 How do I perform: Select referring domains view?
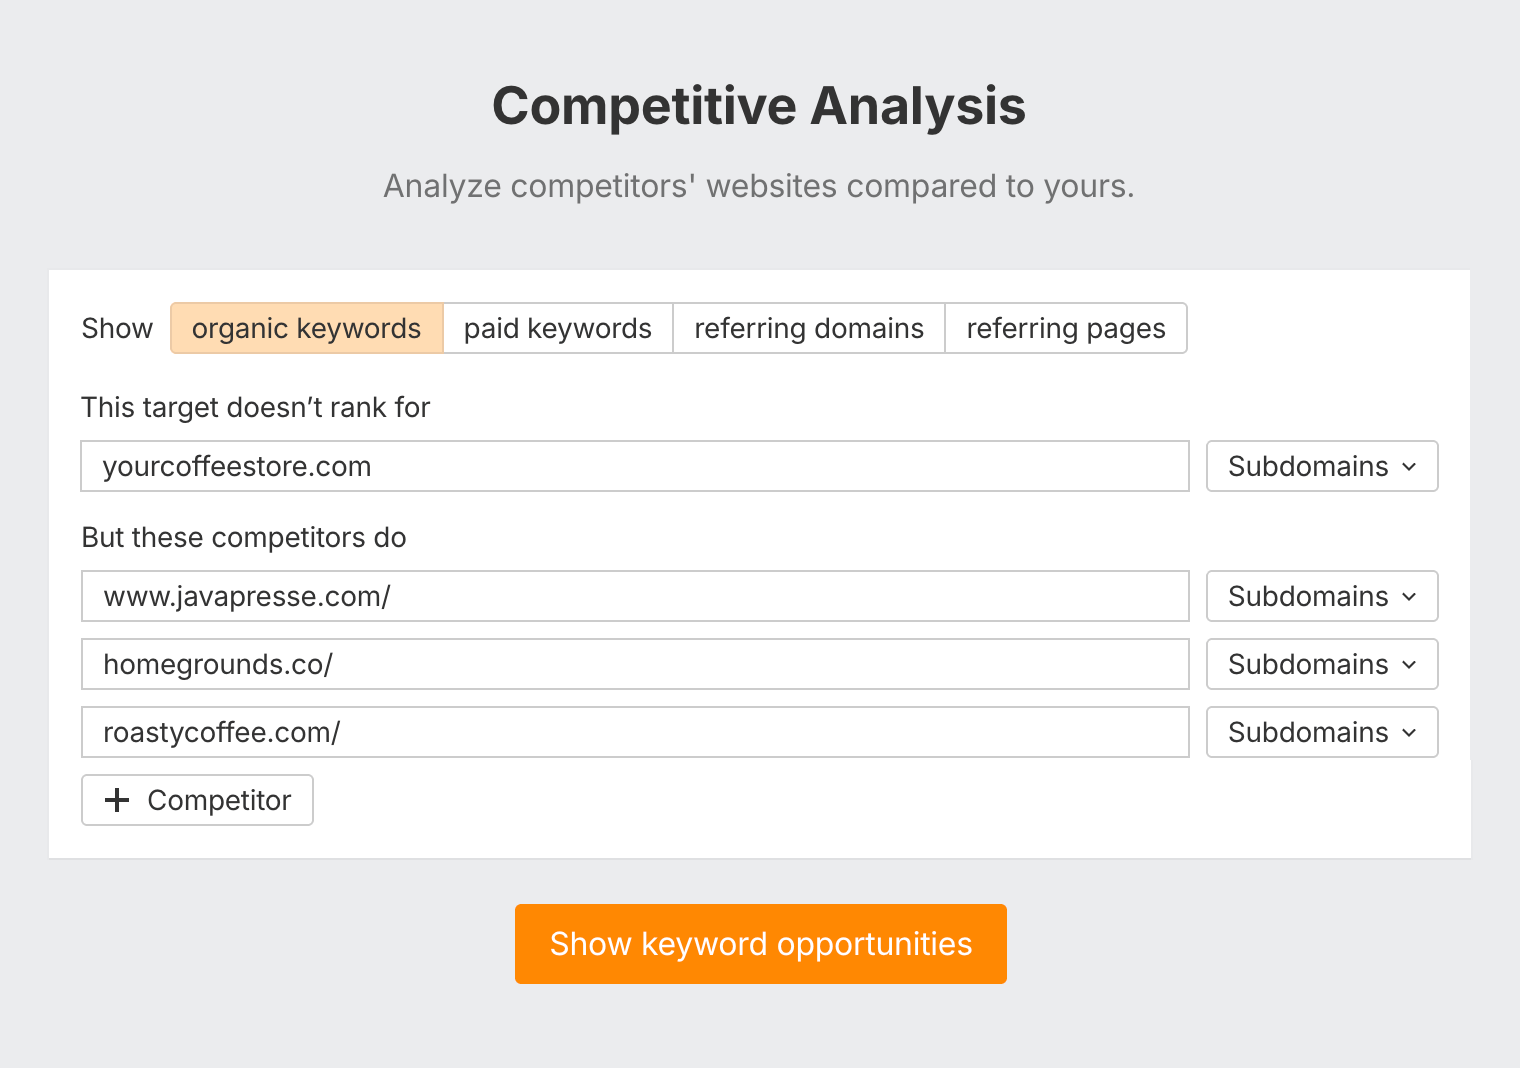click(x=808, y=328)
